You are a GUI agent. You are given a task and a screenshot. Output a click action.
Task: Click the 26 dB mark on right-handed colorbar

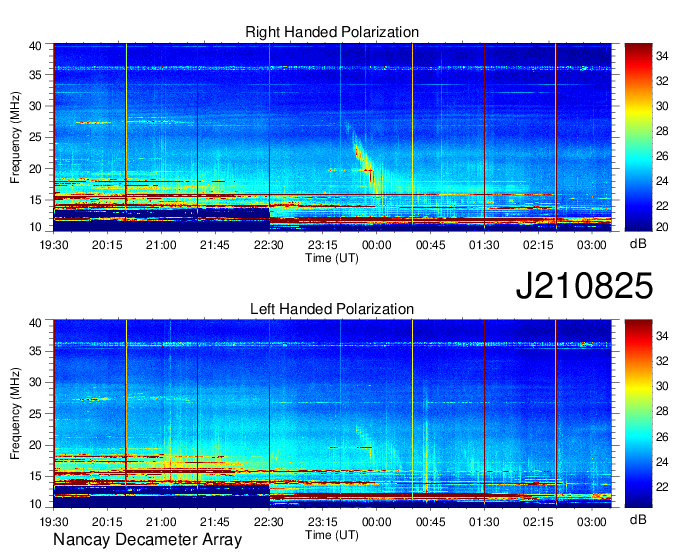(662, 156)
